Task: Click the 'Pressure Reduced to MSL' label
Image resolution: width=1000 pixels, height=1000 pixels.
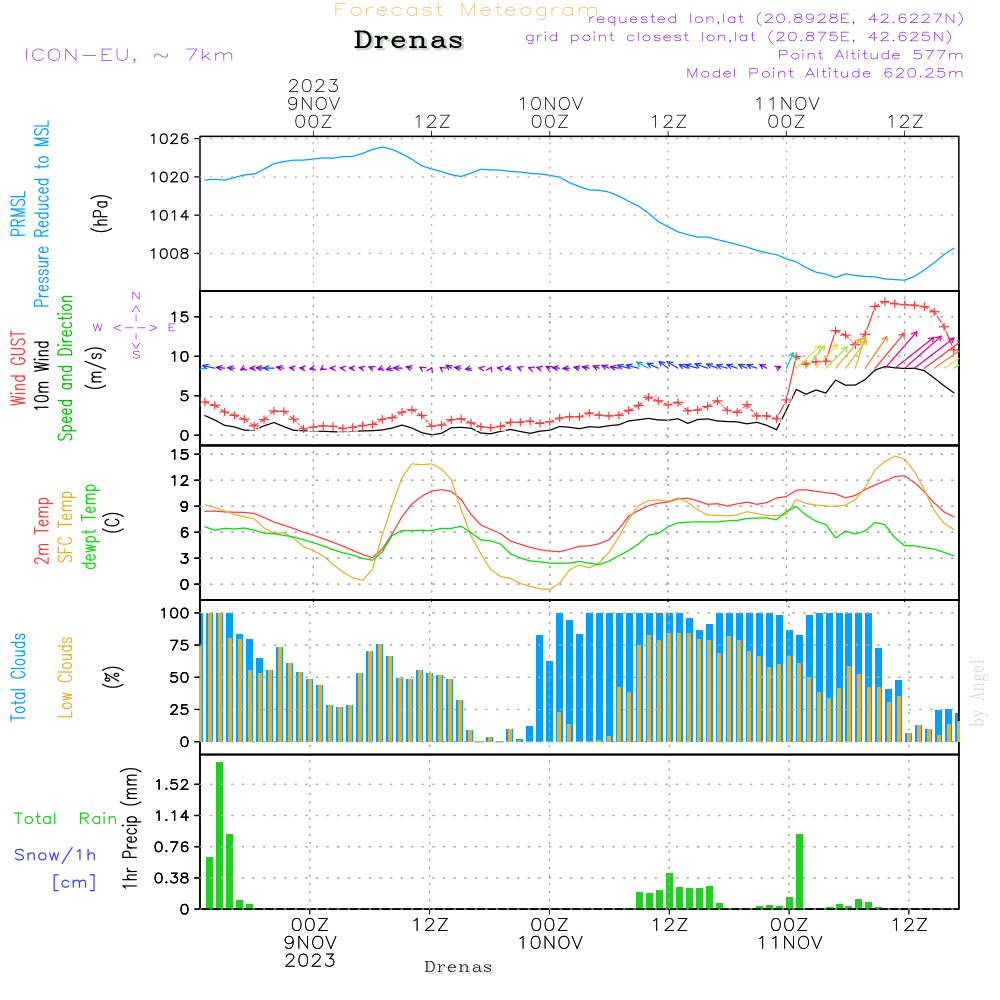Action: 41,214
